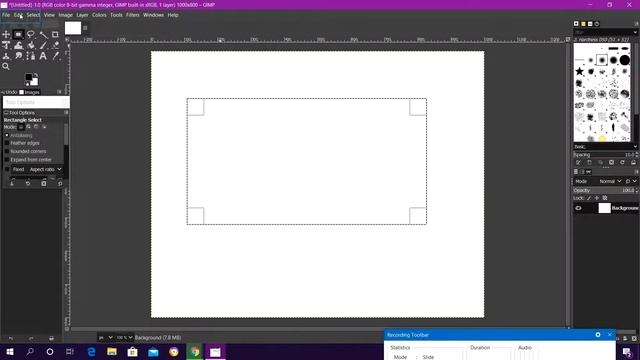The height and width of the screenshot is (360, 640).
Task: Set selection mode to Add
Action: point(29,127)
